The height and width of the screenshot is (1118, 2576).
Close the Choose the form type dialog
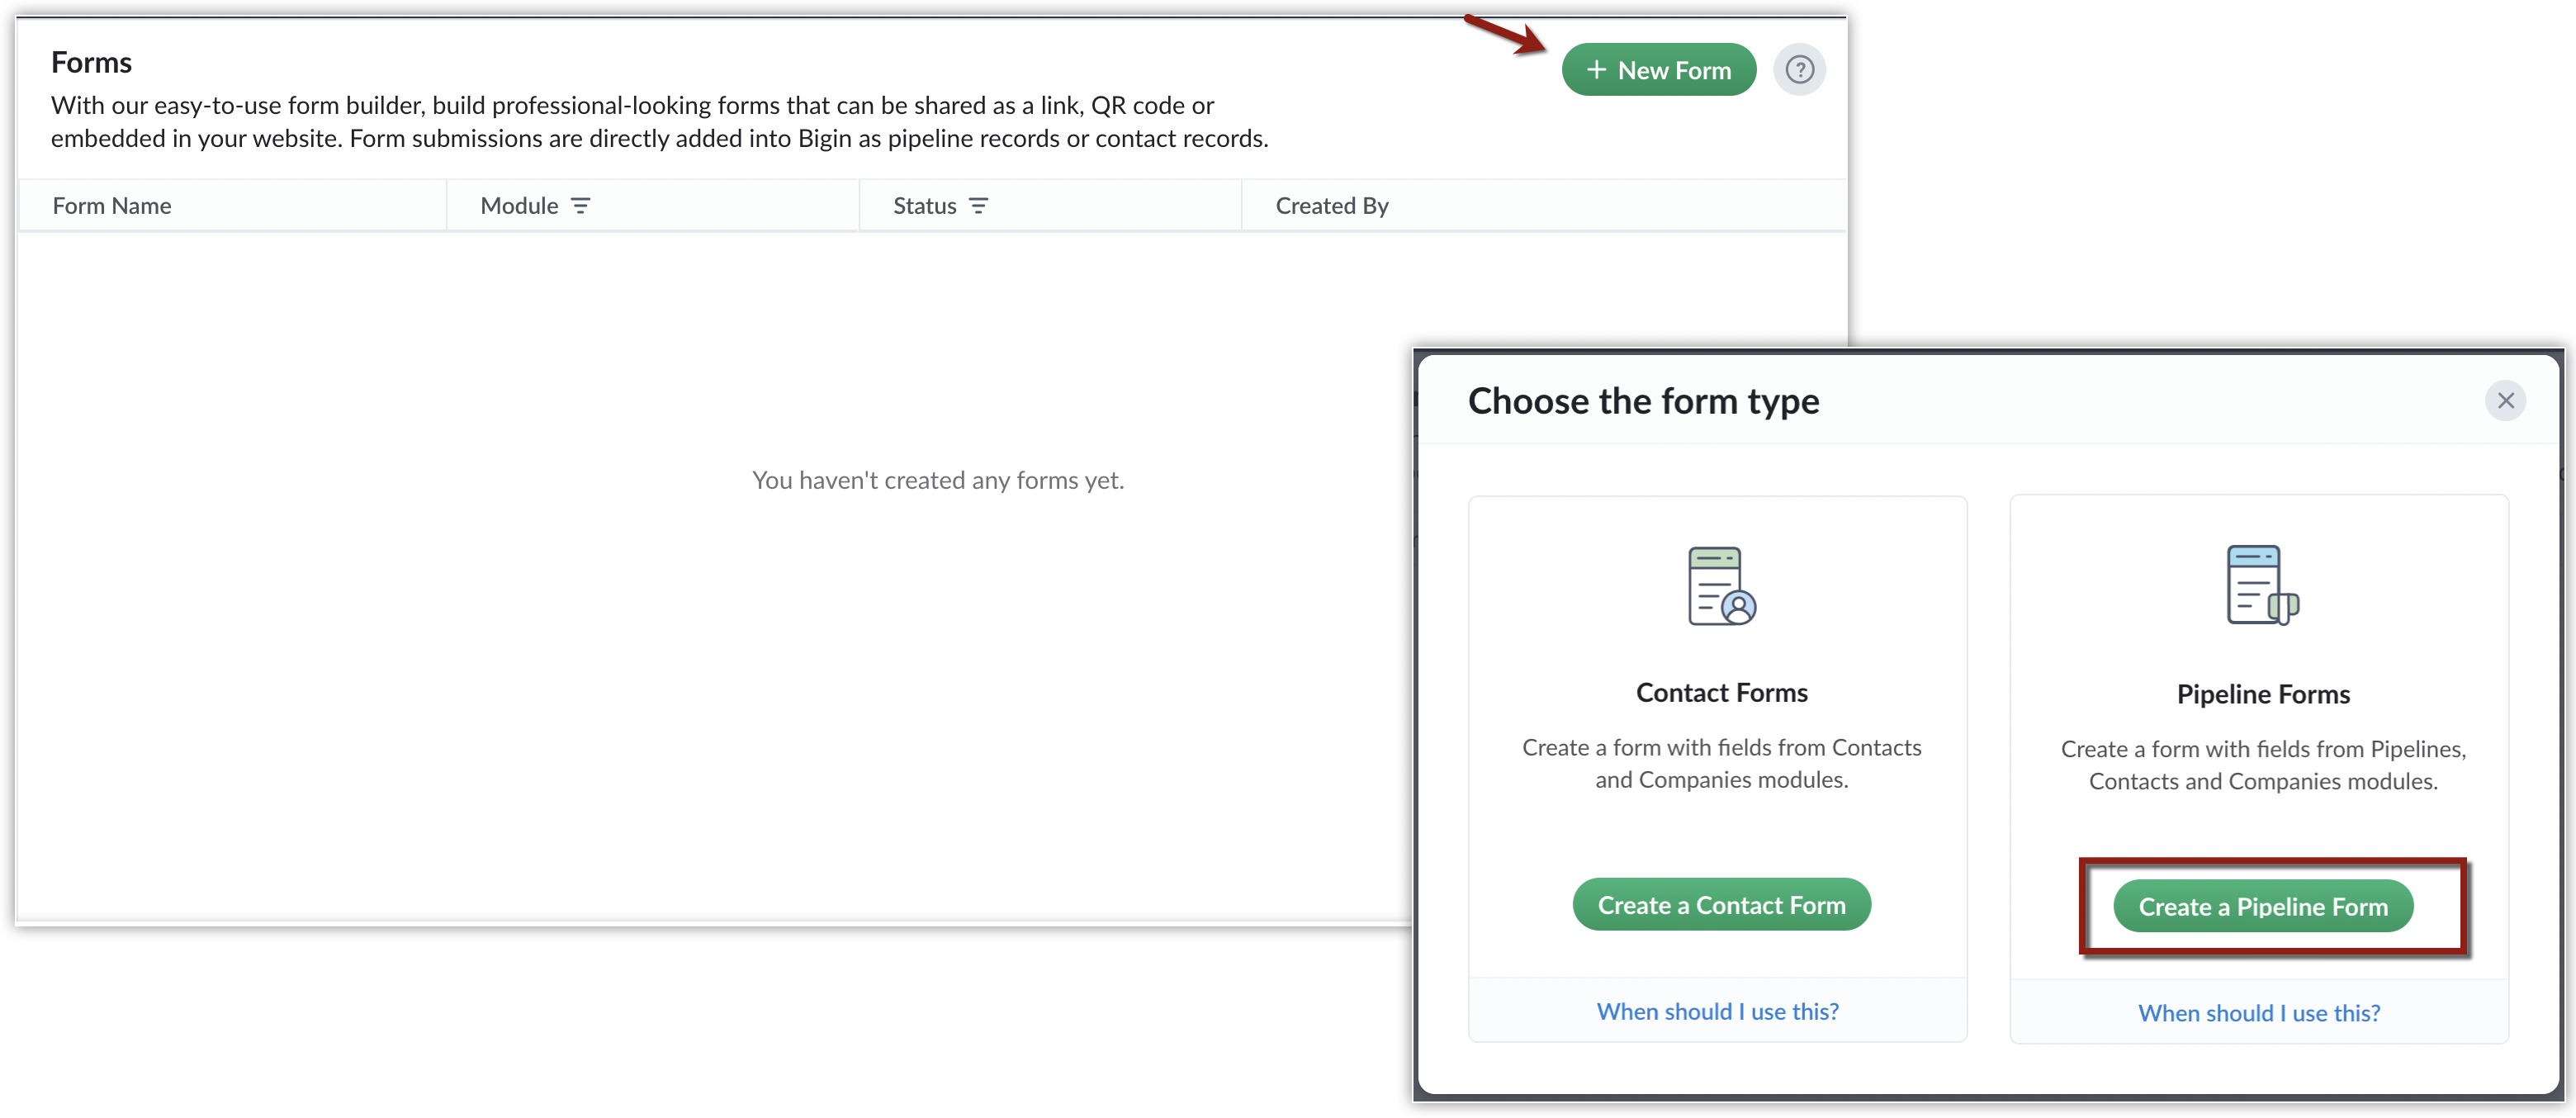(x=2505, y=401)
